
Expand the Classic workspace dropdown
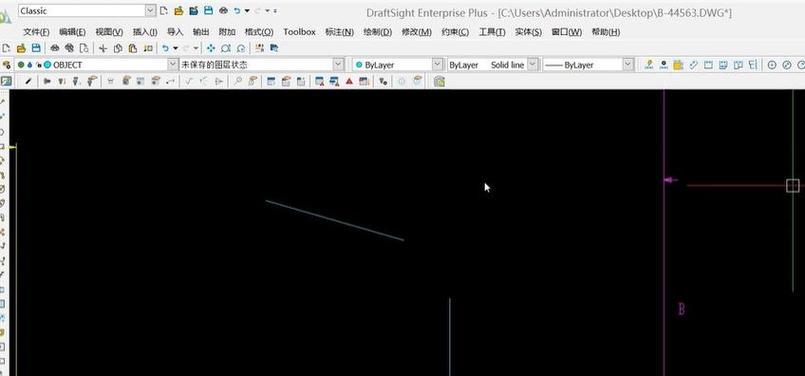click(x=150, y=10)
